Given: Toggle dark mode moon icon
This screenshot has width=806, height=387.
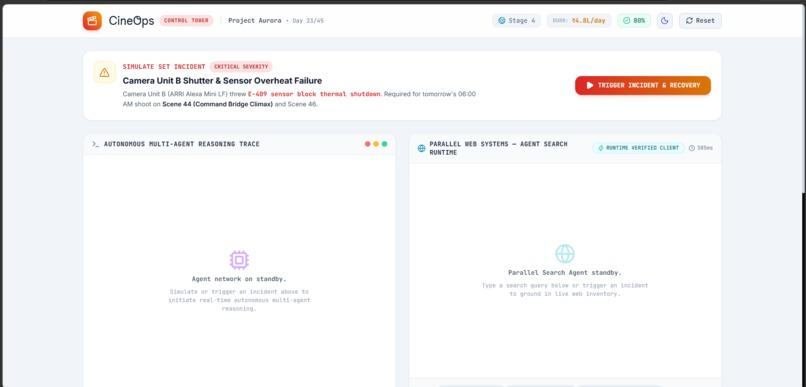Looking at the screenshot, I should 665,21.
